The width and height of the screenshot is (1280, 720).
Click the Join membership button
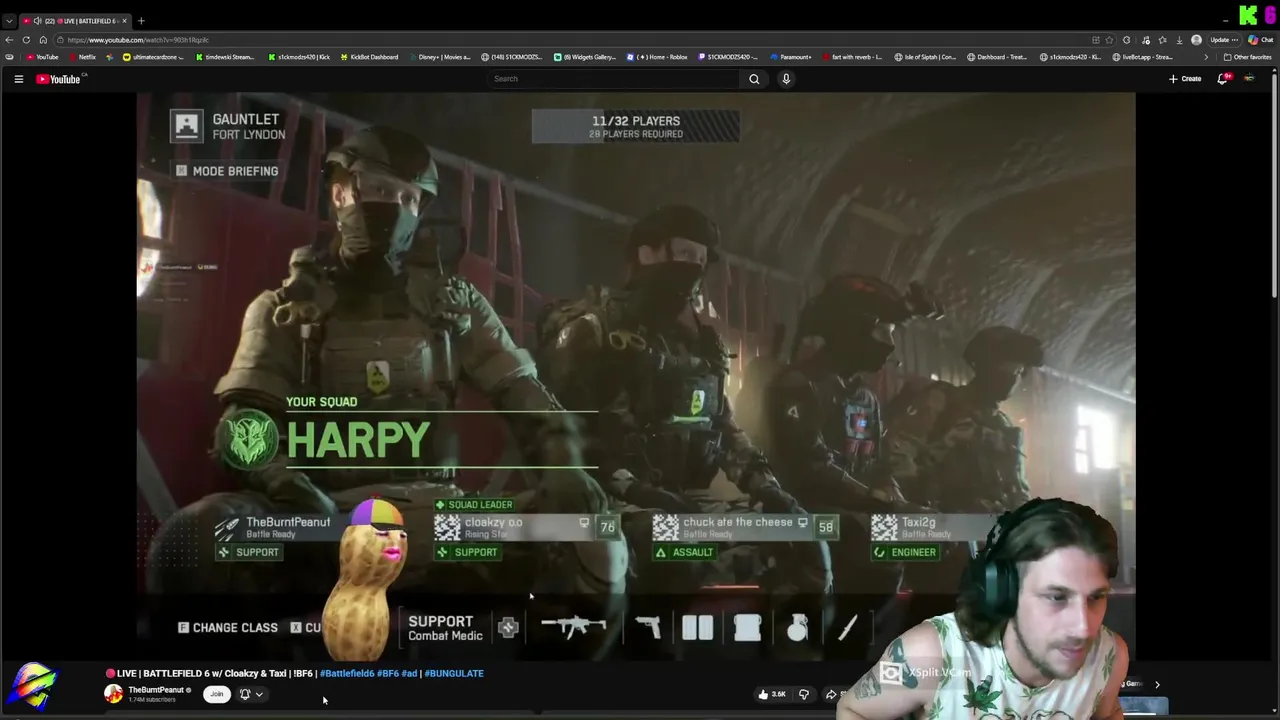pyautogui.click(x=216, y=694)
